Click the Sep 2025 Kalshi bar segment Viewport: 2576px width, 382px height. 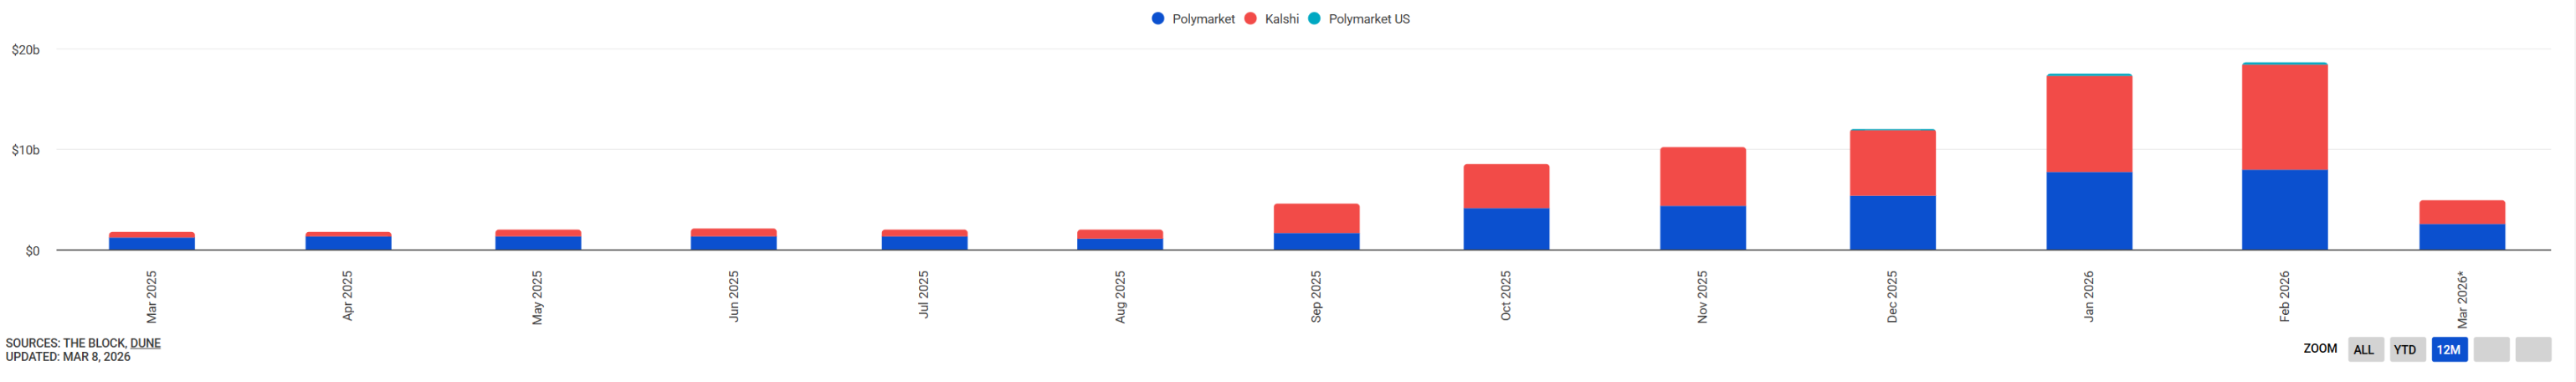[x=1316, y=218]
